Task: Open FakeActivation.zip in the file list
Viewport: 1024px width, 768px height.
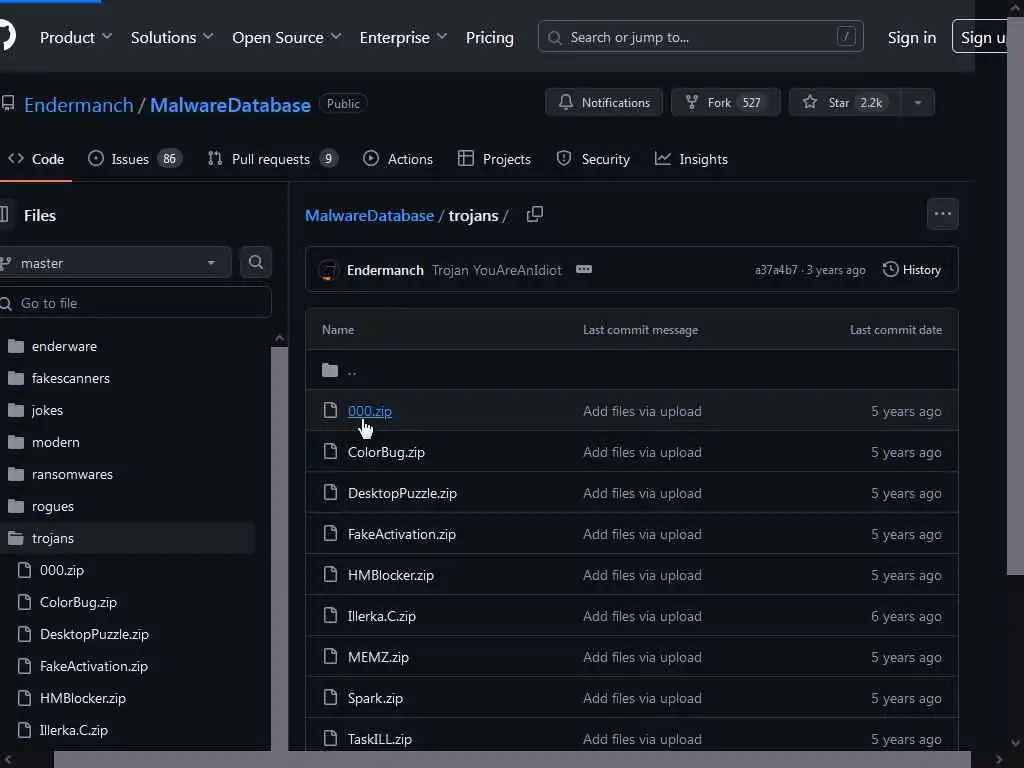Action: [x=402, y=534]
